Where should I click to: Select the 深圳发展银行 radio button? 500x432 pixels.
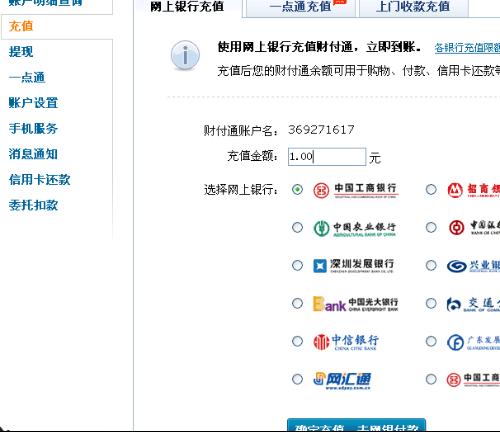[x=297, y=266]
